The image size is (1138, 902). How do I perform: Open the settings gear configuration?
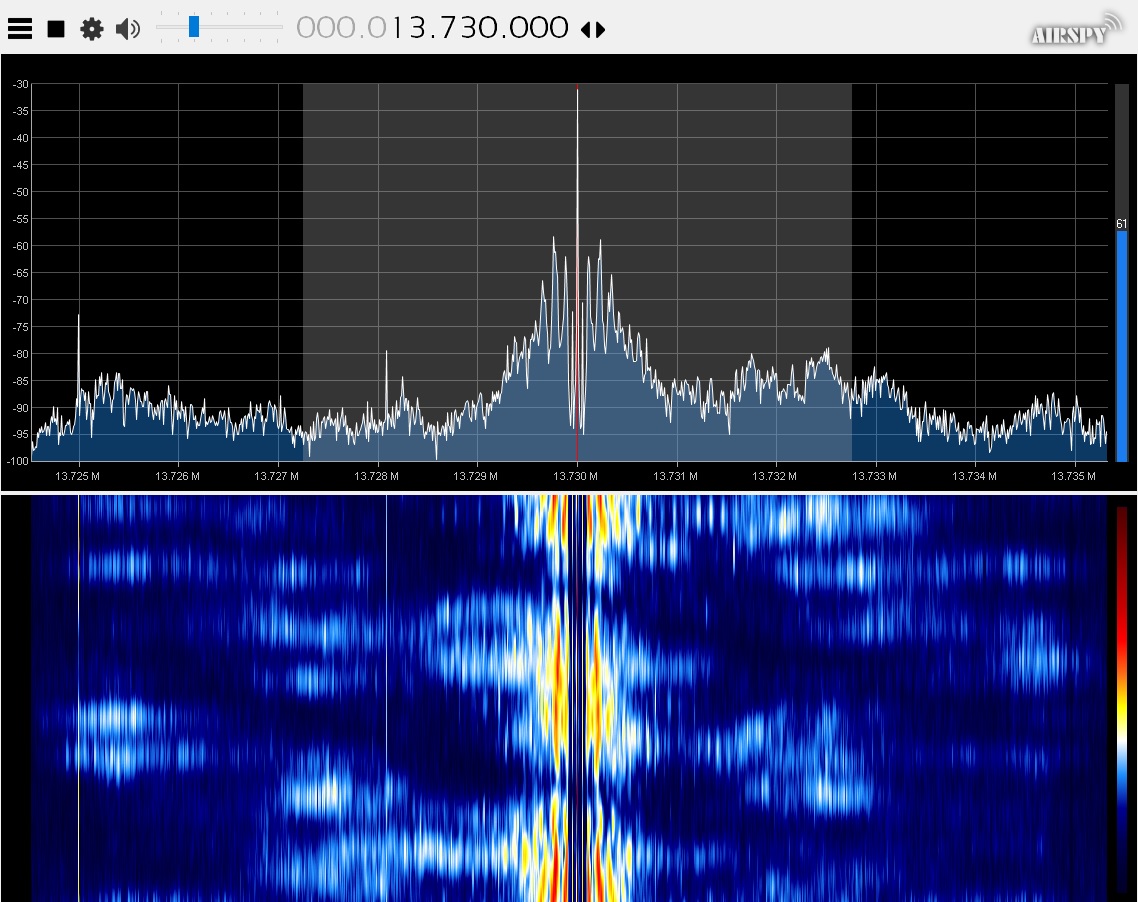(x=91, y=29)
